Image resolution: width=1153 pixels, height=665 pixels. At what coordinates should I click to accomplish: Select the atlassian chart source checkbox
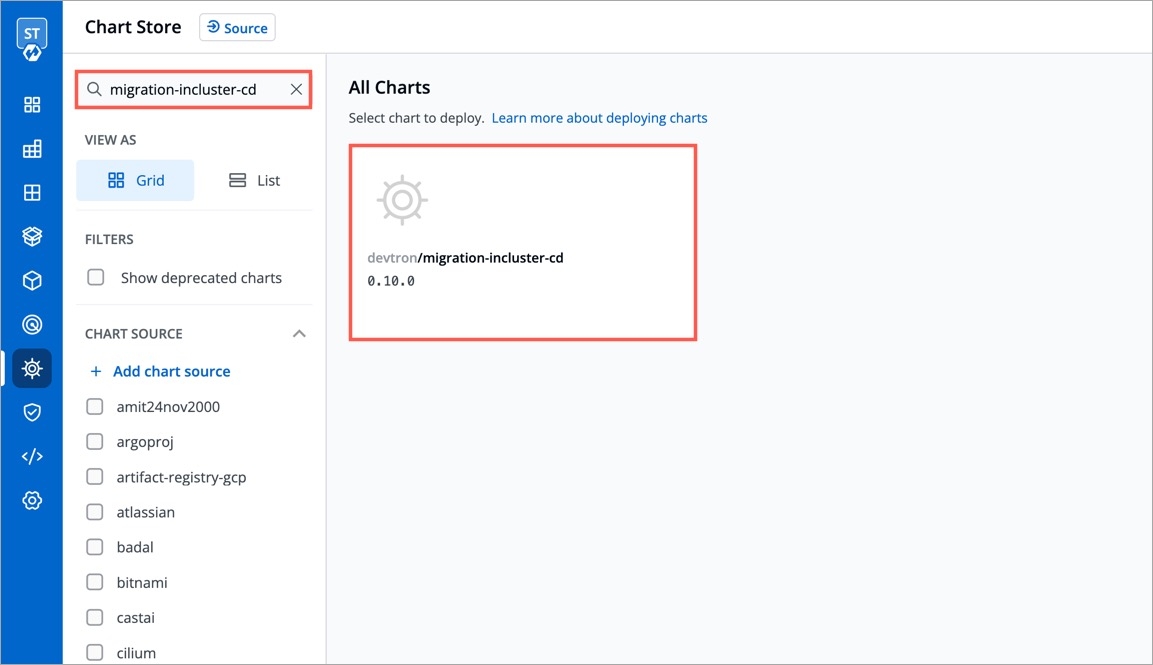point(95,512)
